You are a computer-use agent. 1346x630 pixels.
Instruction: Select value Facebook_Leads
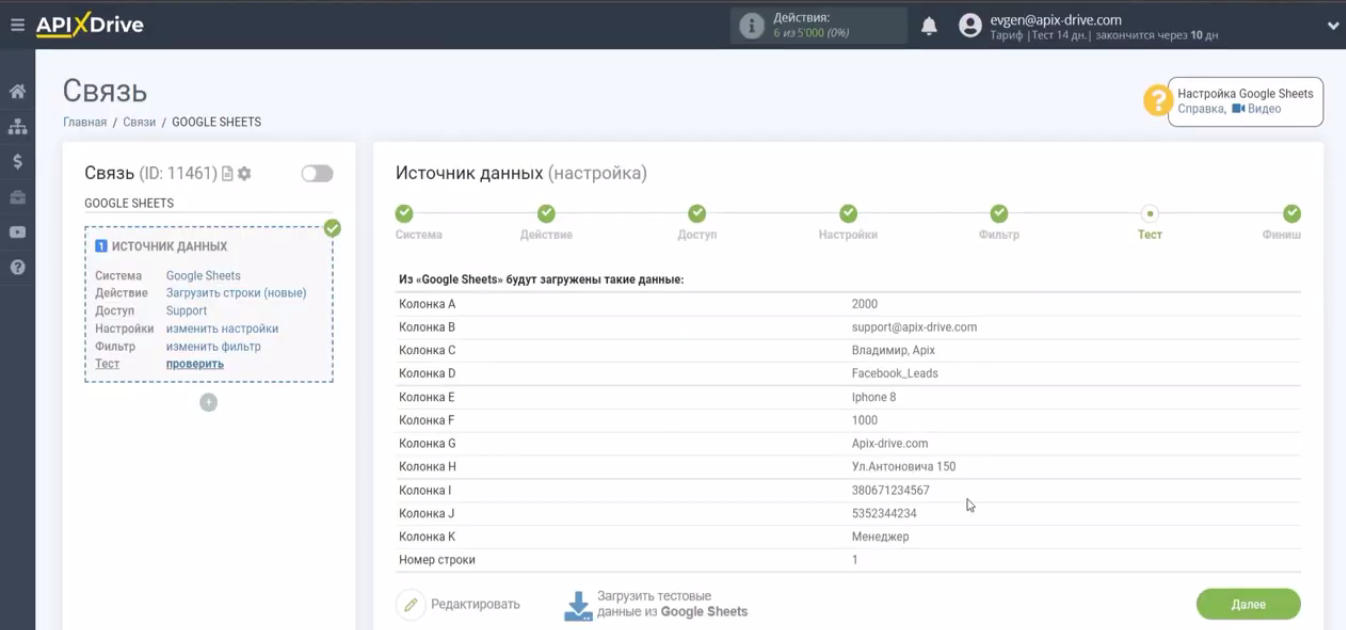(x=895, y=374)
